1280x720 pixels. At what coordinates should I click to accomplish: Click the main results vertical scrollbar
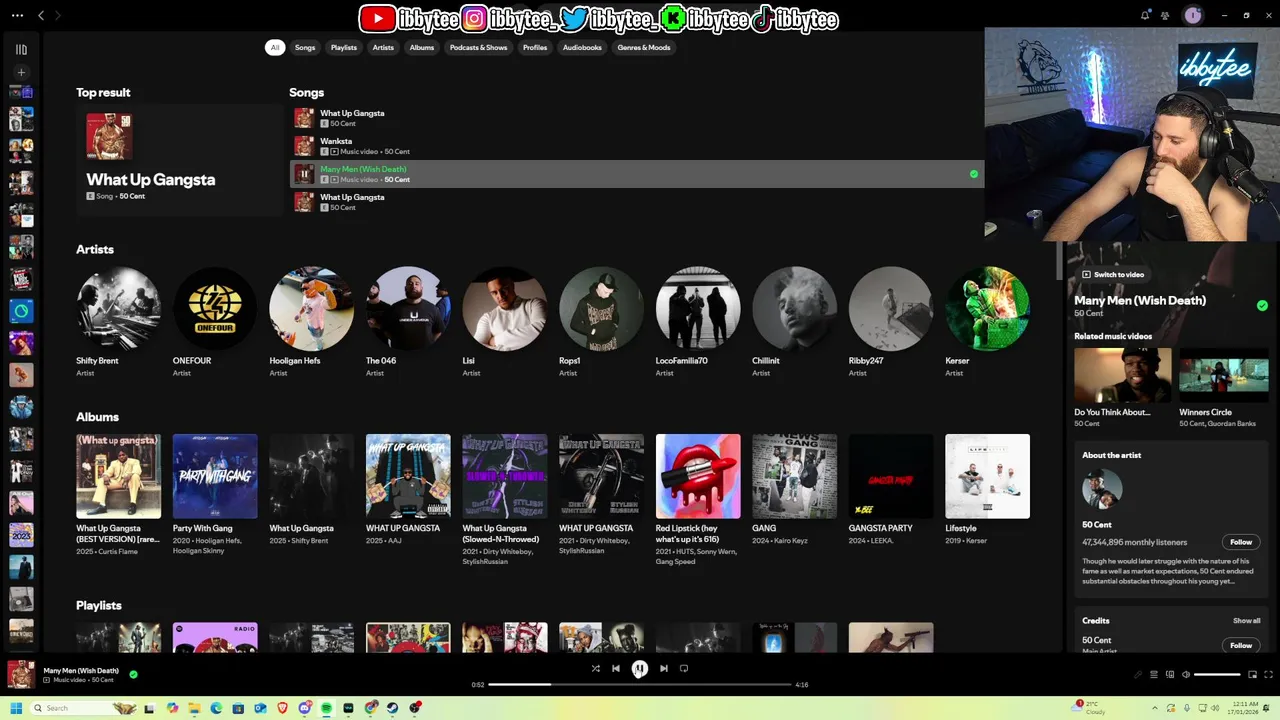(x=1059, y=260)
